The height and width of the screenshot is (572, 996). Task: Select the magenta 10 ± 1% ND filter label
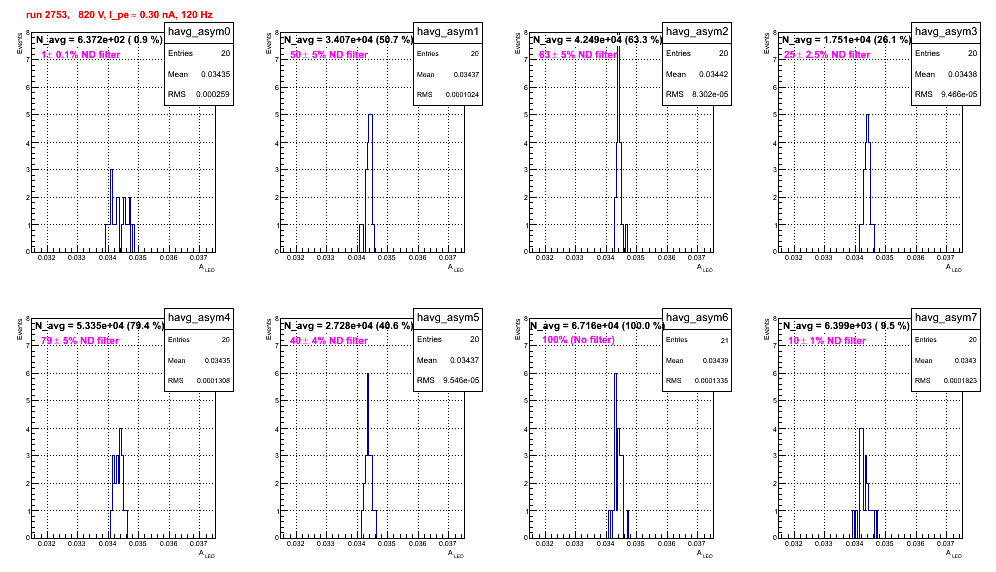827,341
